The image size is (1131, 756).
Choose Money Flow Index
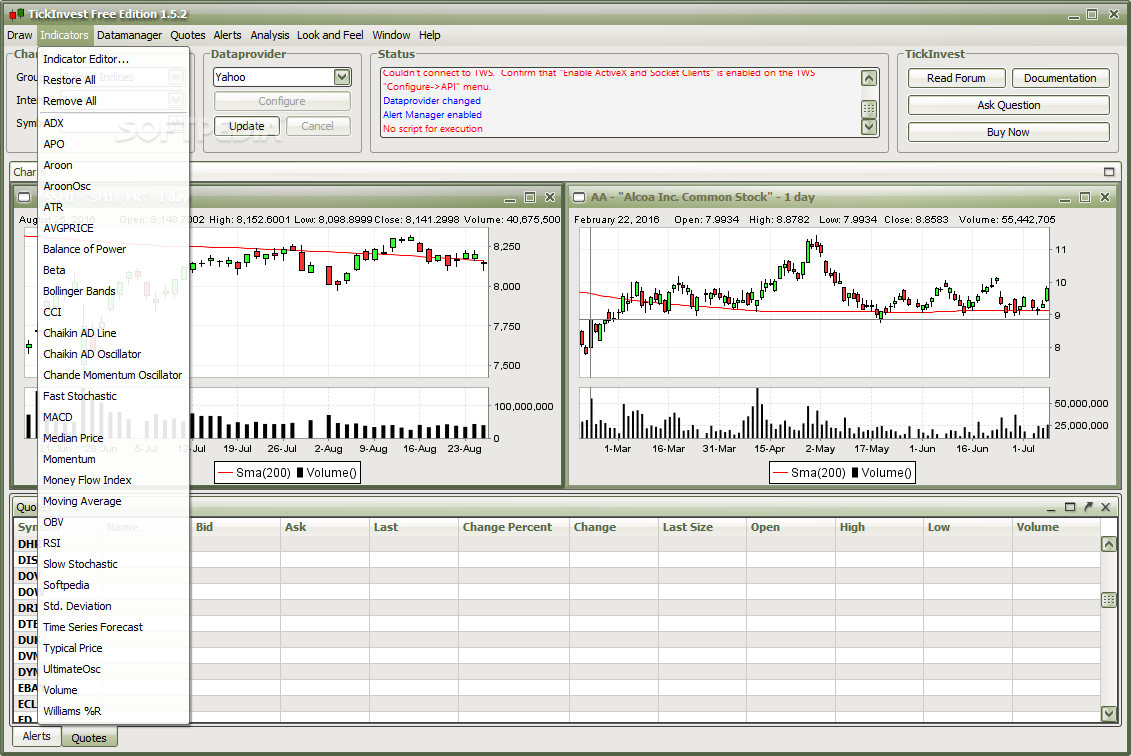(x=114, y=480)
